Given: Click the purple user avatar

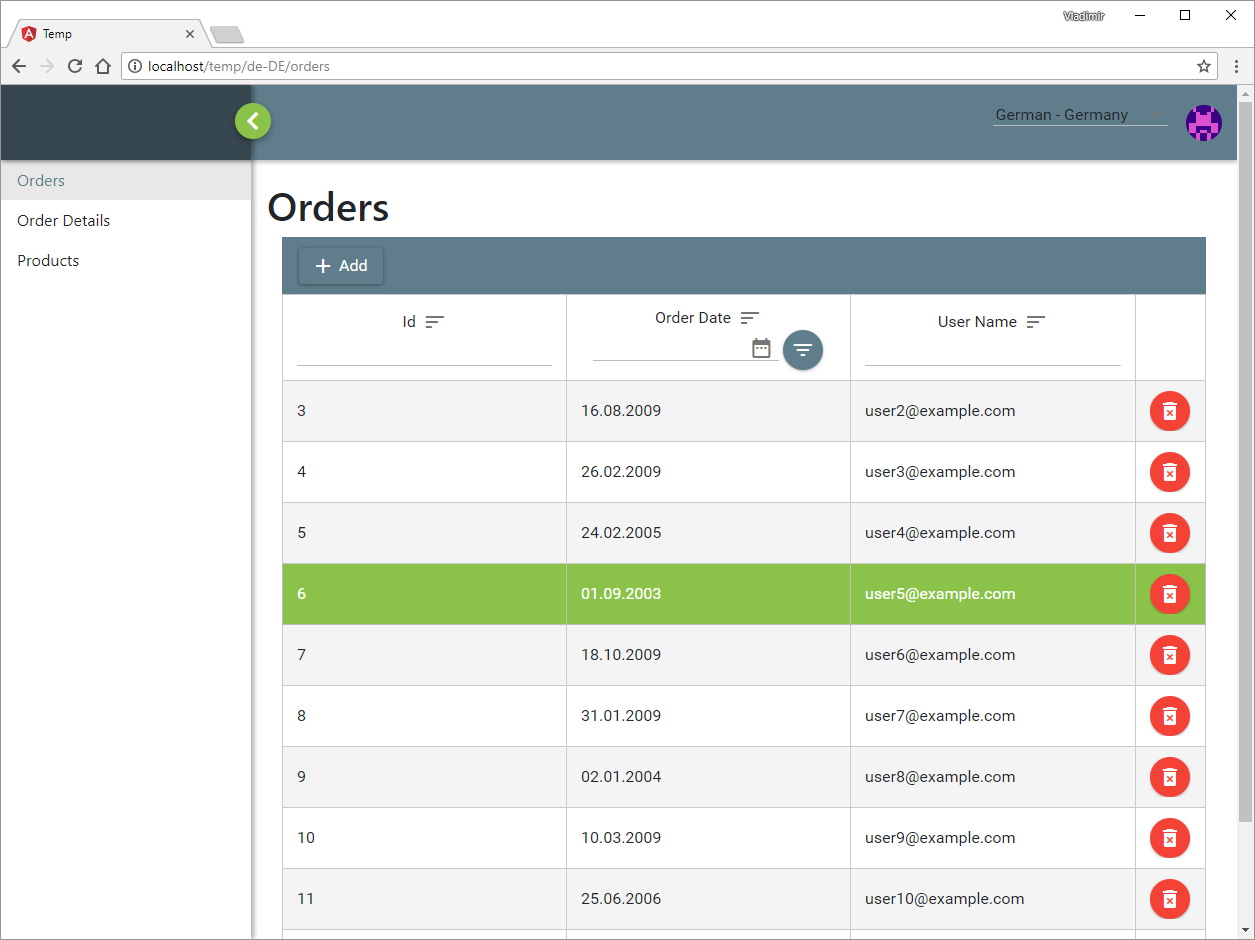Looking at the screenshot, I should [x=1203, y=122].
